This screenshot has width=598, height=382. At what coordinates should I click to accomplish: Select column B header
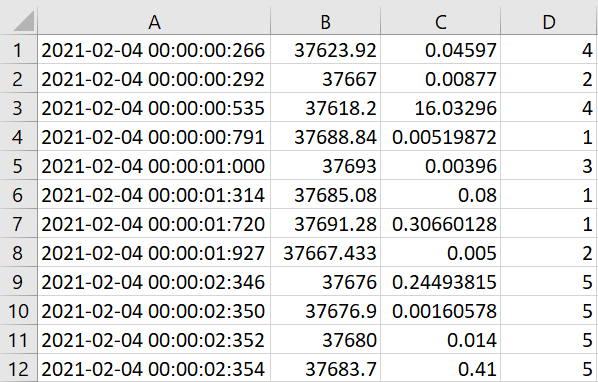tap(325, 20)
